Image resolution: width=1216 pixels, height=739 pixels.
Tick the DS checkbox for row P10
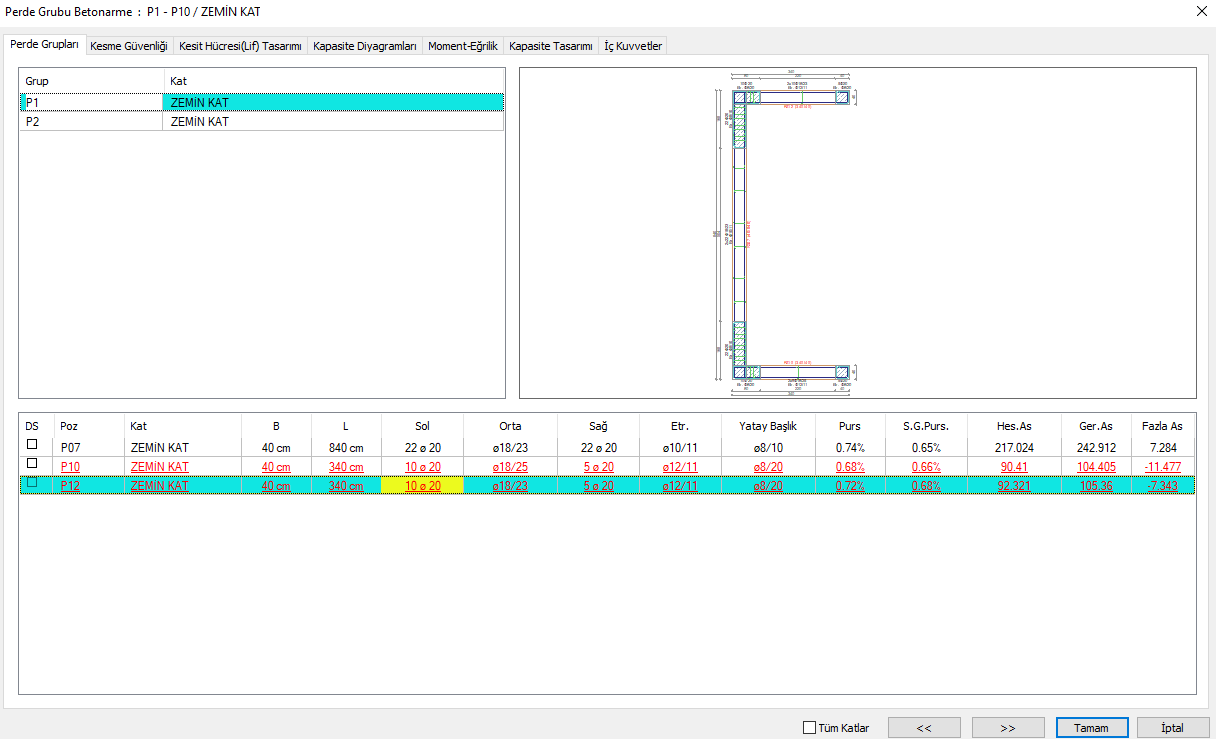tap(32, 464)
